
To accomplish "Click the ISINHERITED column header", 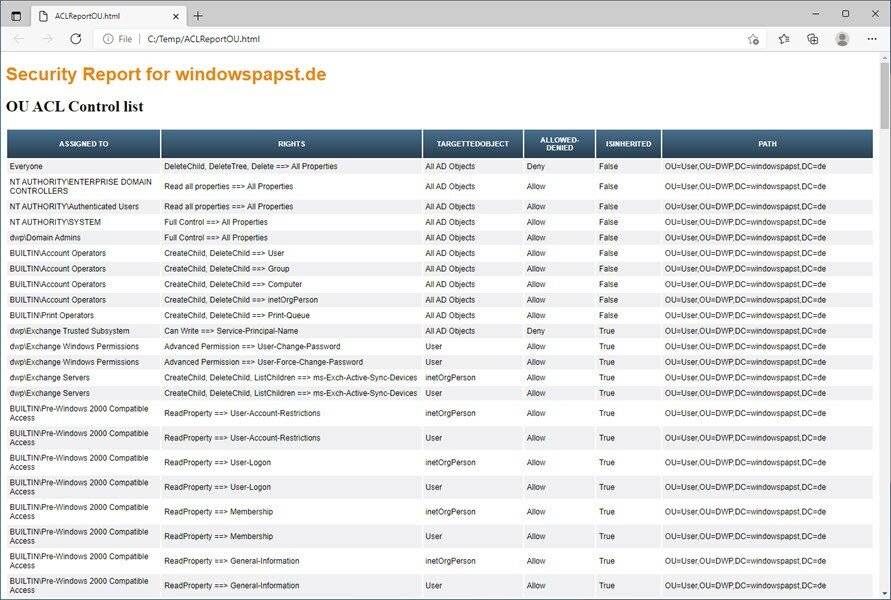I will point(628,144).
